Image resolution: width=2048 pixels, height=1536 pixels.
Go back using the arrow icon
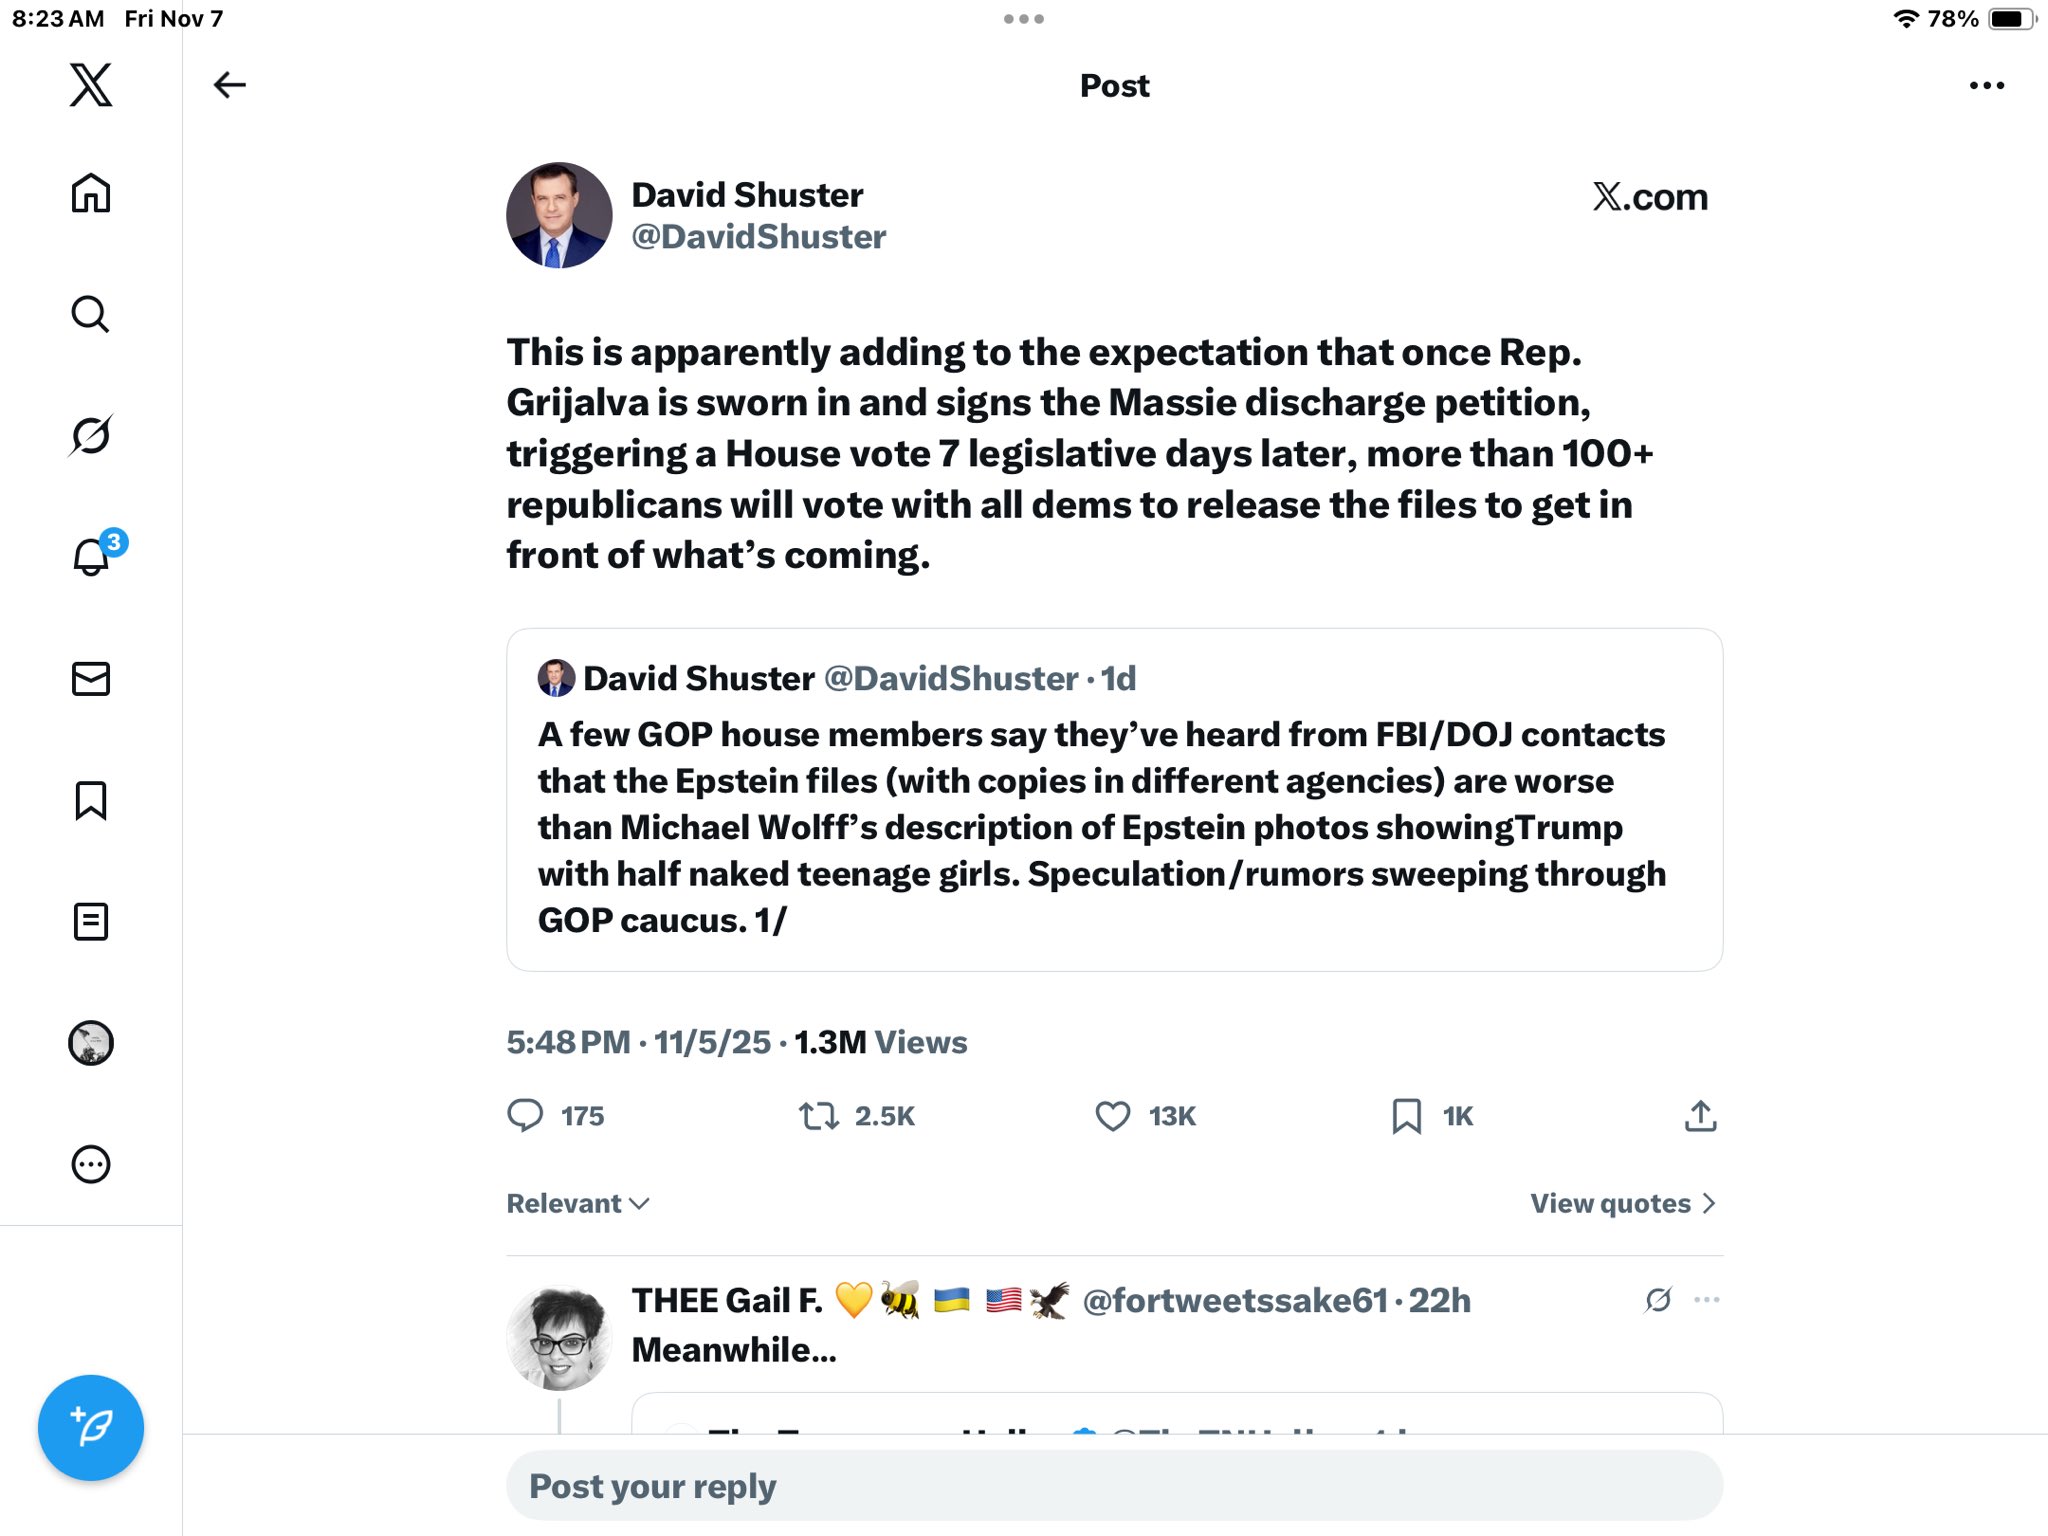[230, 85]
